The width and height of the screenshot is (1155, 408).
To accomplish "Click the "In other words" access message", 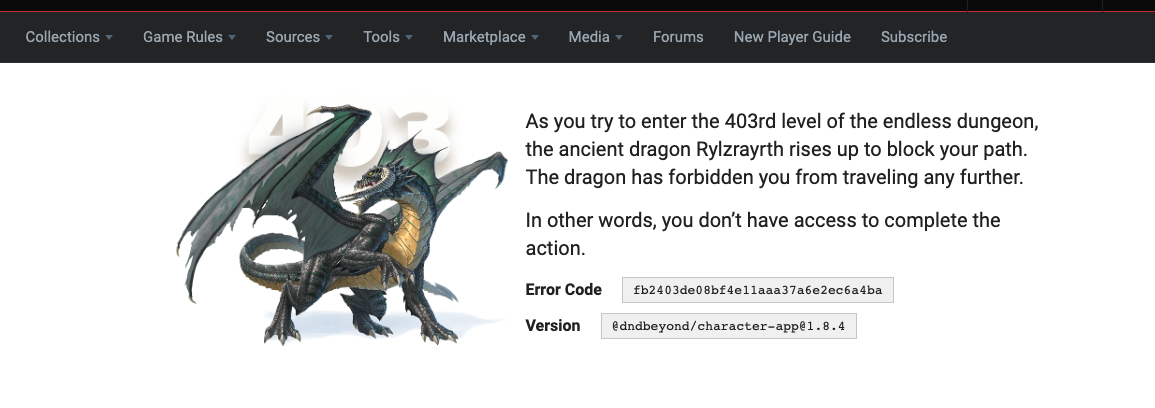I will [x=762, y=234].
